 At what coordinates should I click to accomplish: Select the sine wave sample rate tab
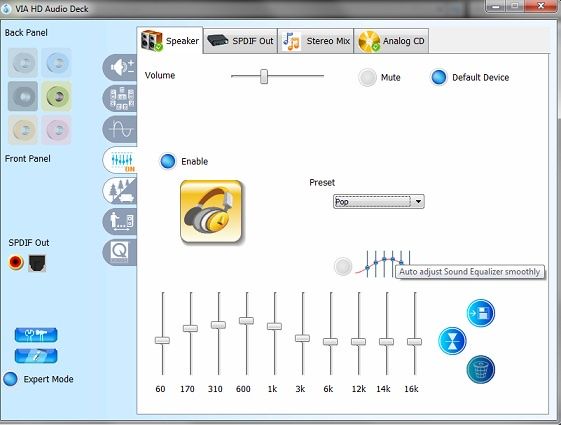click(120, 129)
